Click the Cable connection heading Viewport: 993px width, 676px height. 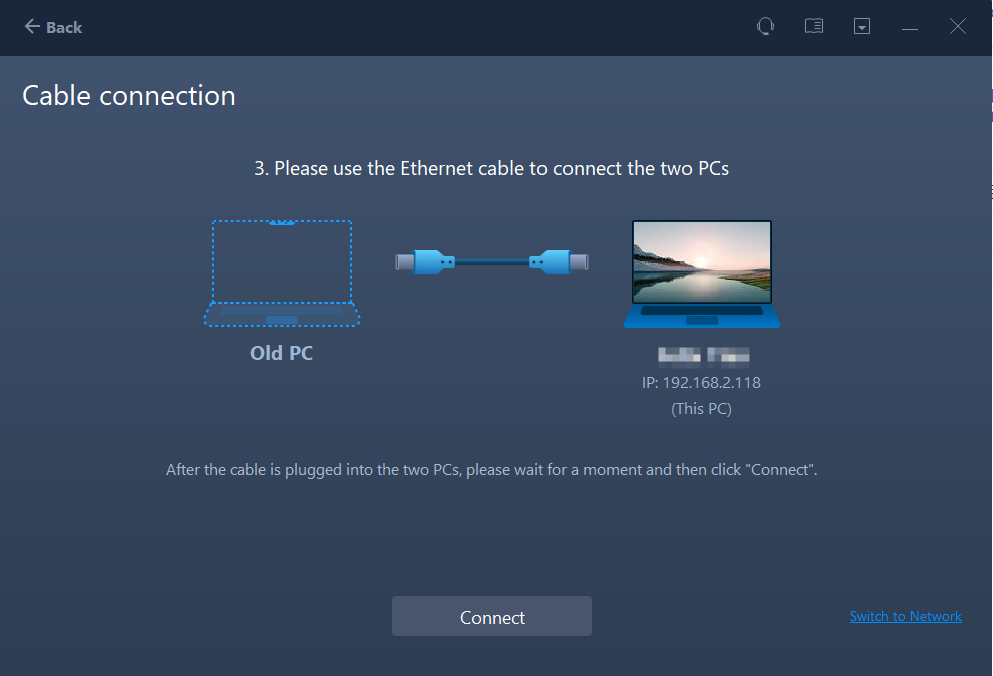[129, 96]
